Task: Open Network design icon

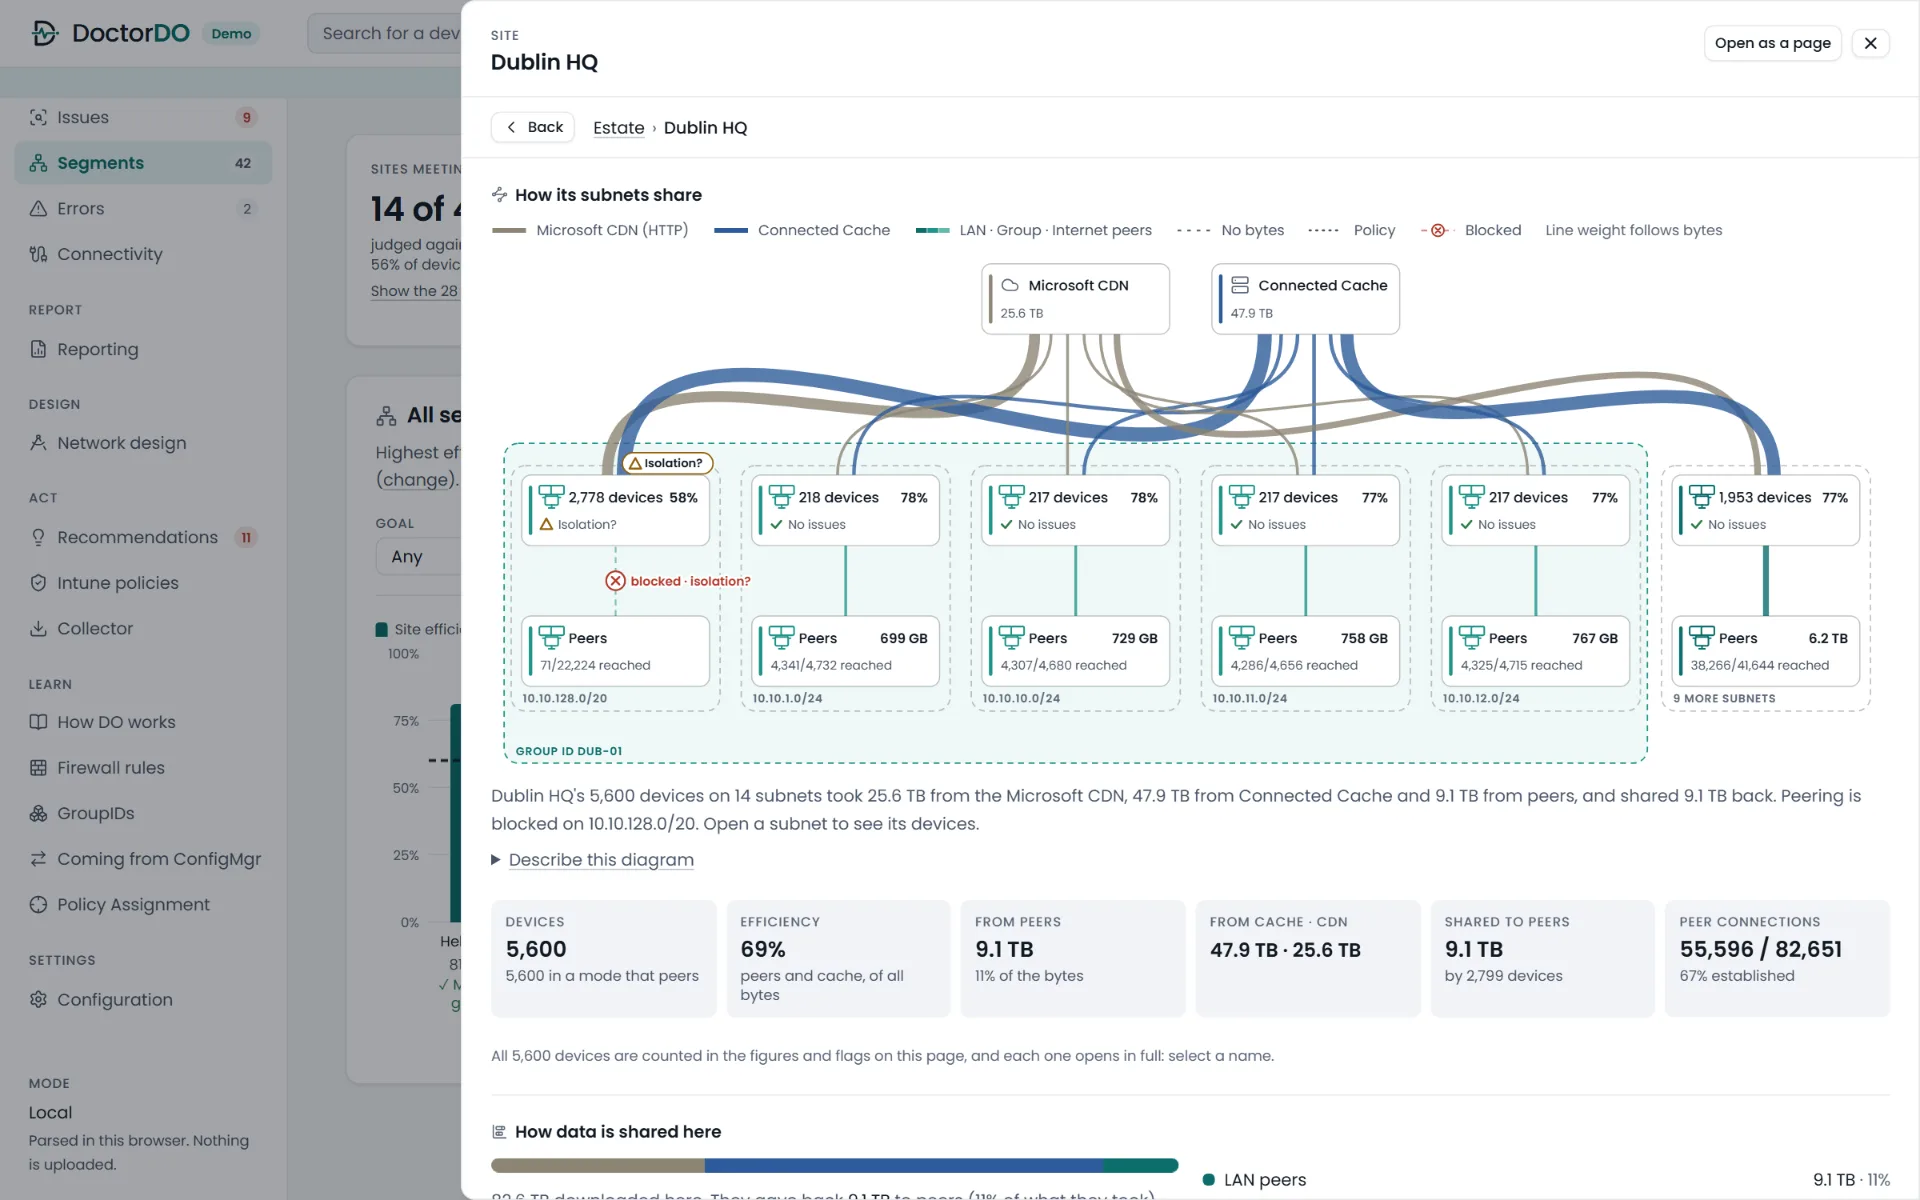Action: (38, 443)
